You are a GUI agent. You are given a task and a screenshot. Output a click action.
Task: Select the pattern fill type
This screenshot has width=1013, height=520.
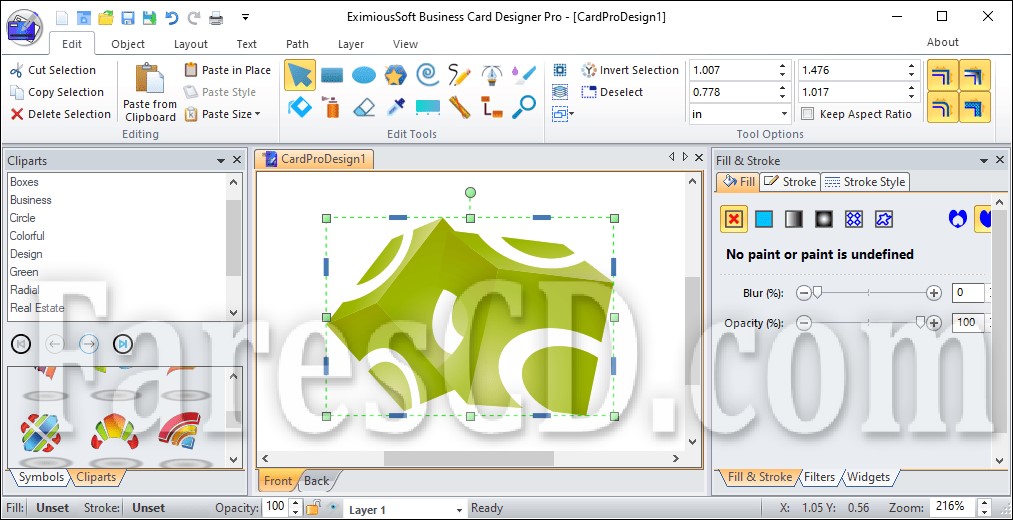click(x=853, y=219)
